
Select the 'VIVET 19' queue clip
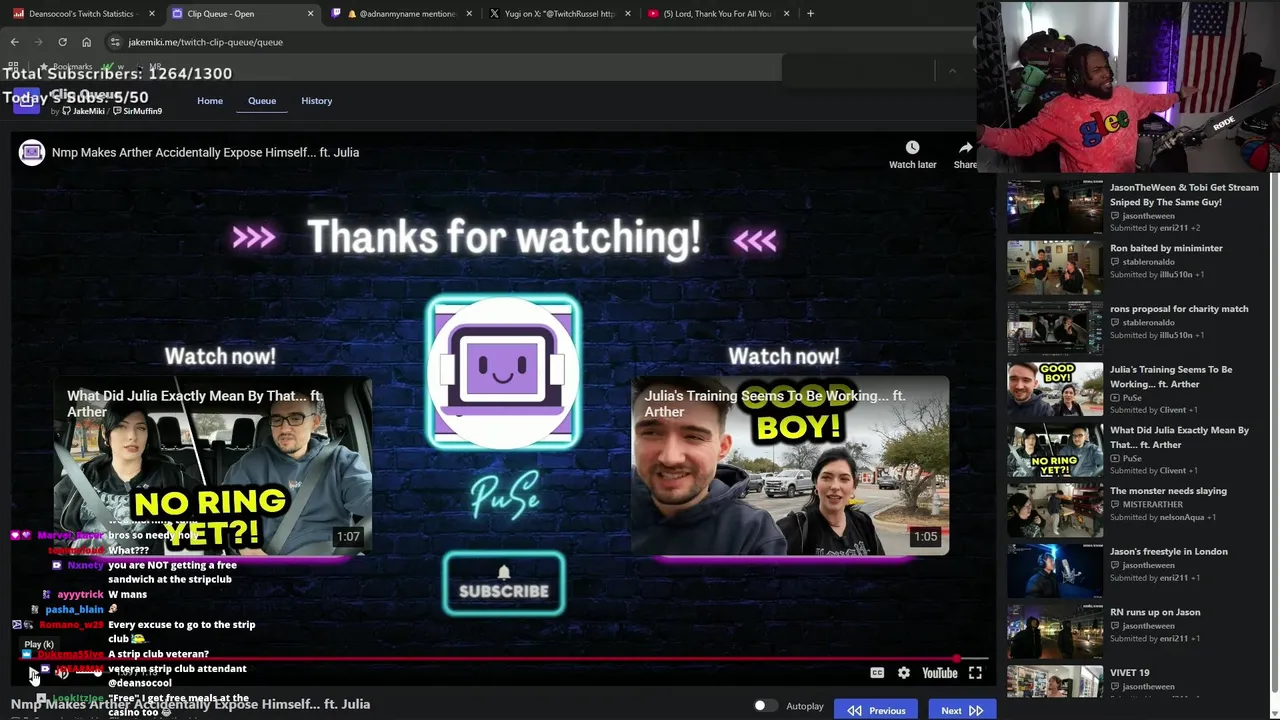[x=1134, y=682]
